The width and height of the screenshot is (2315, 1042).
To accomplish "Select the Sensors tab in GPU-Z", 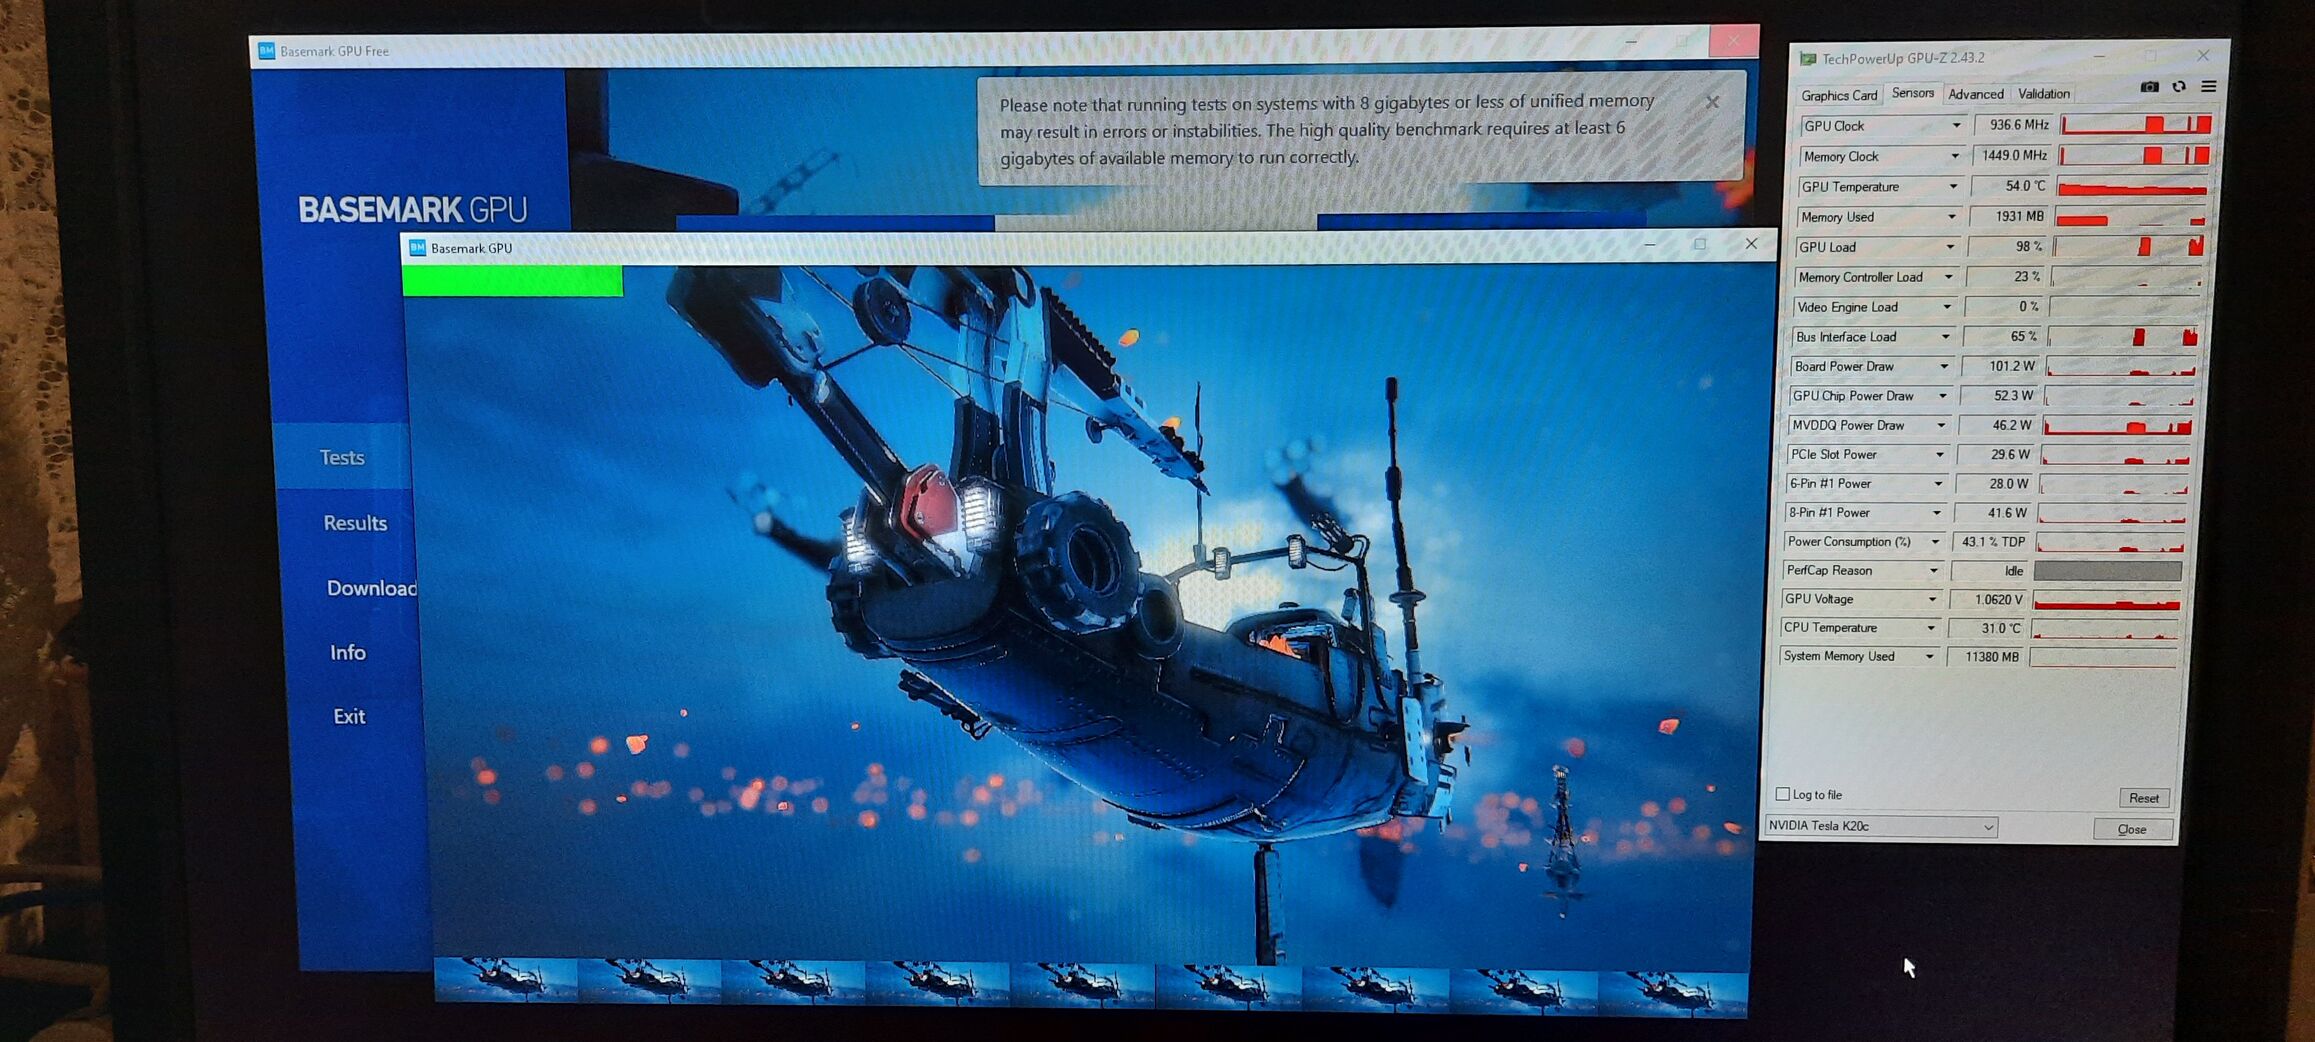I will (1913, 93).
